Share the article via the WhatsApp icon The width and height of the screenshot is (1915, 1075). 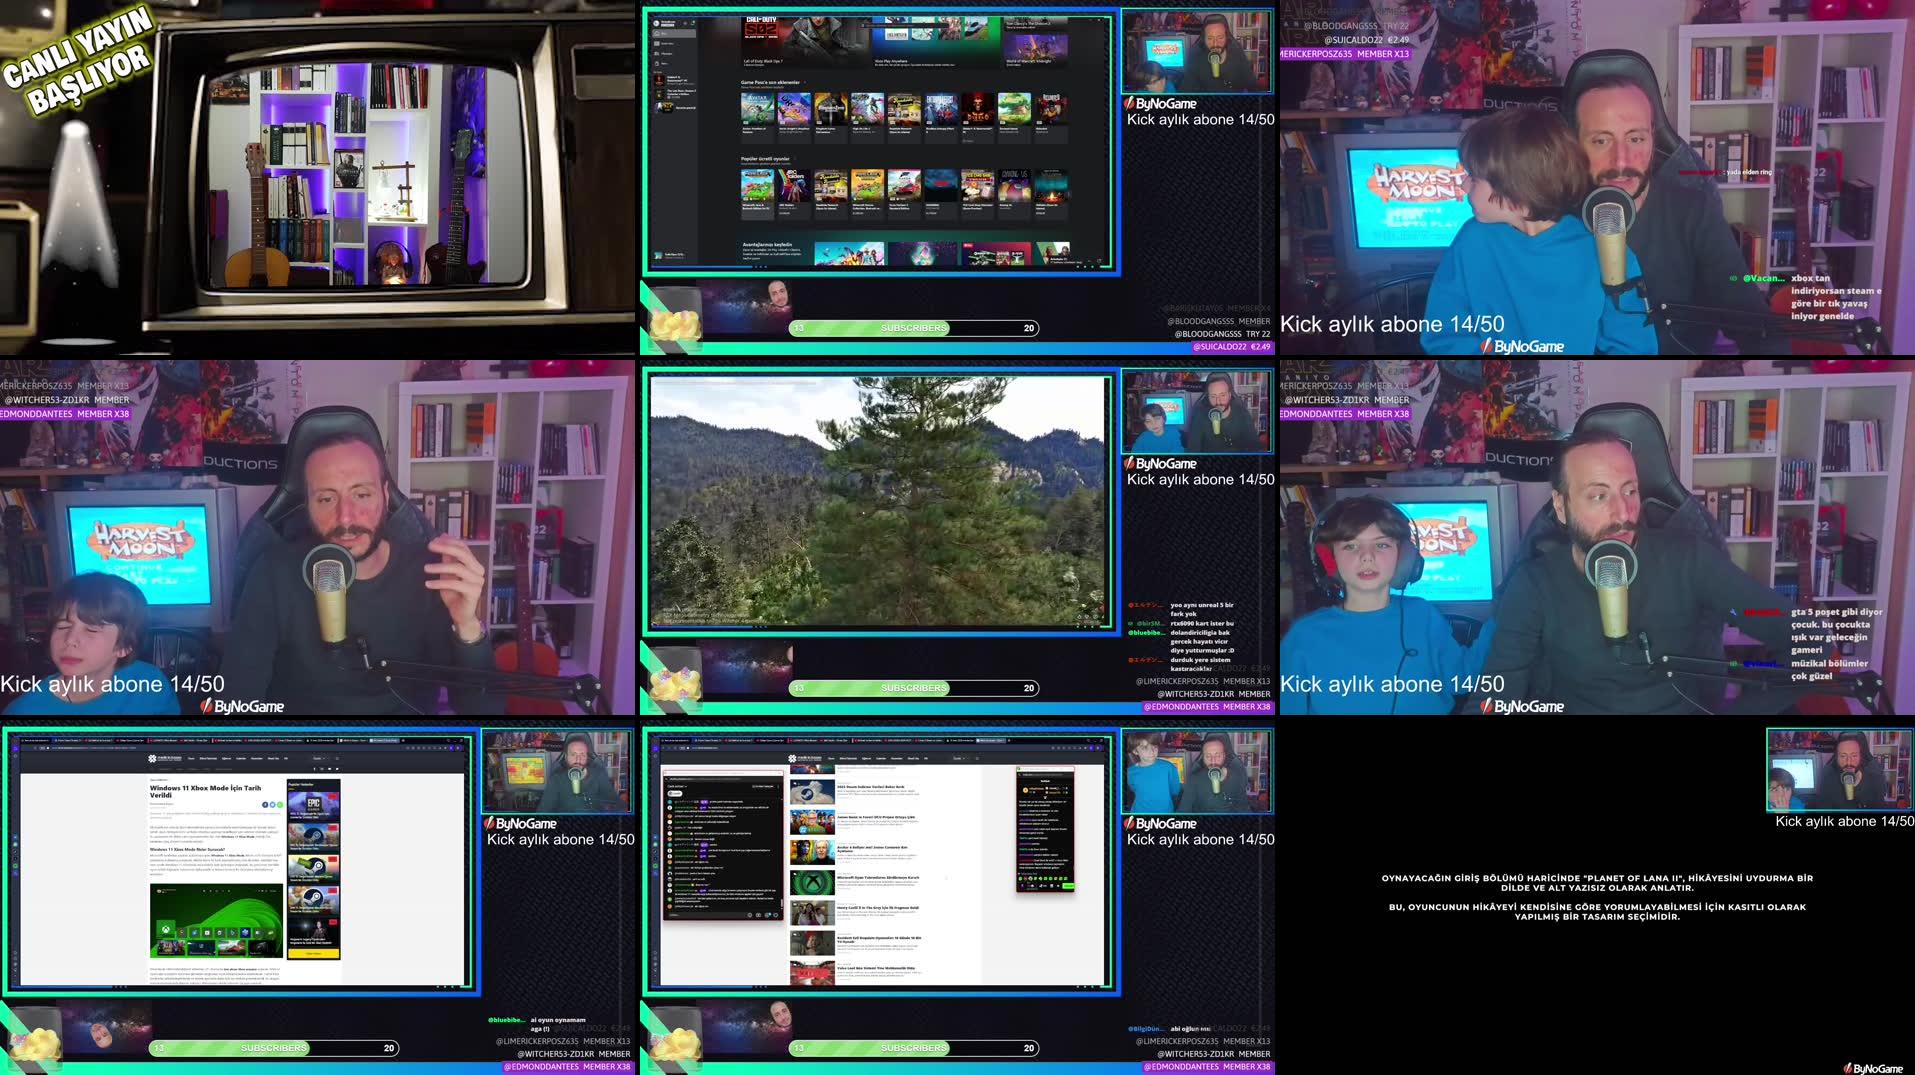point(281,804)
